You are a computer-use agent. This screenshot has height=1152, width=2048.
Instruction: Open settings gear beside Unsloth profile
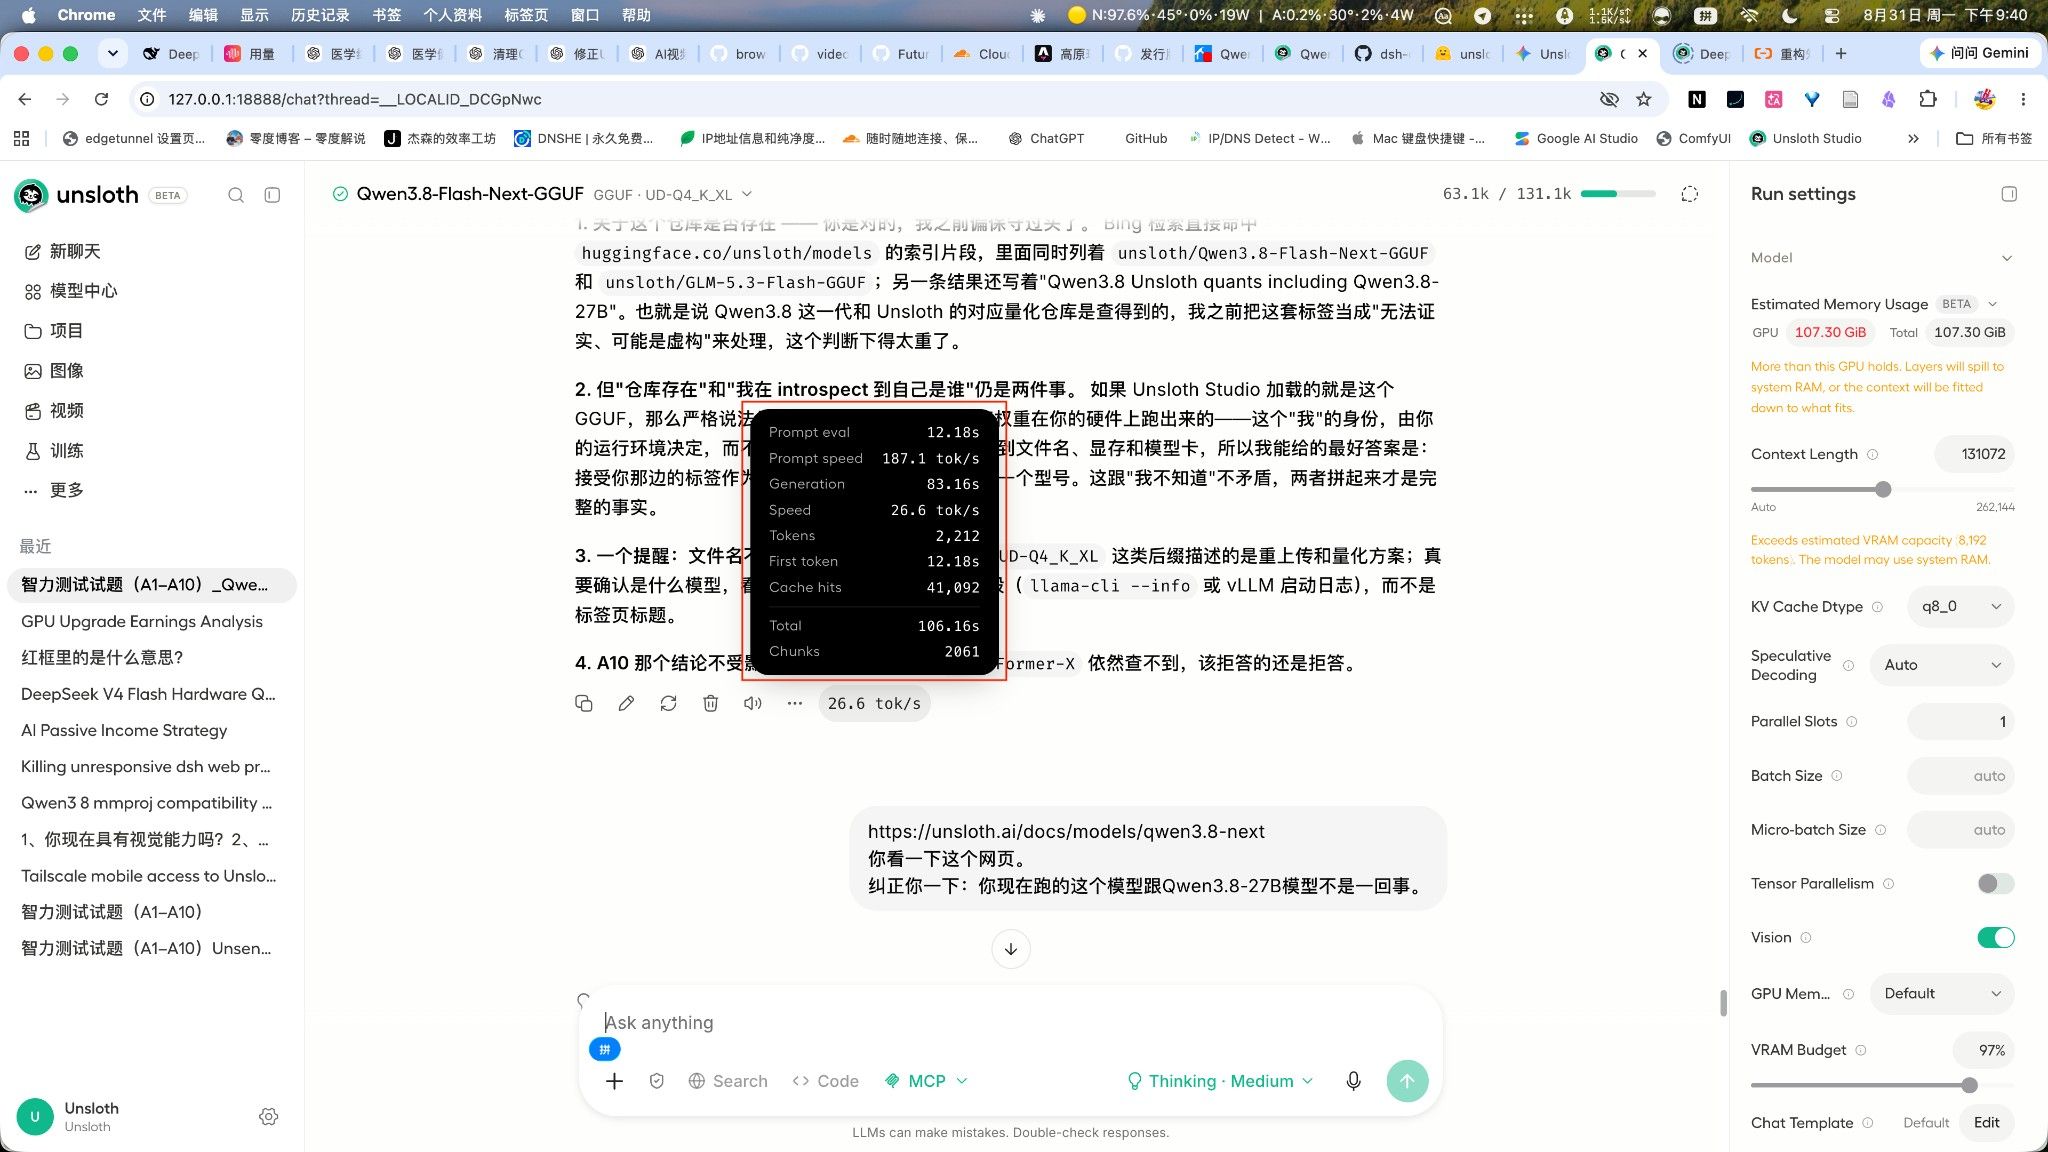click(268, 1116)
